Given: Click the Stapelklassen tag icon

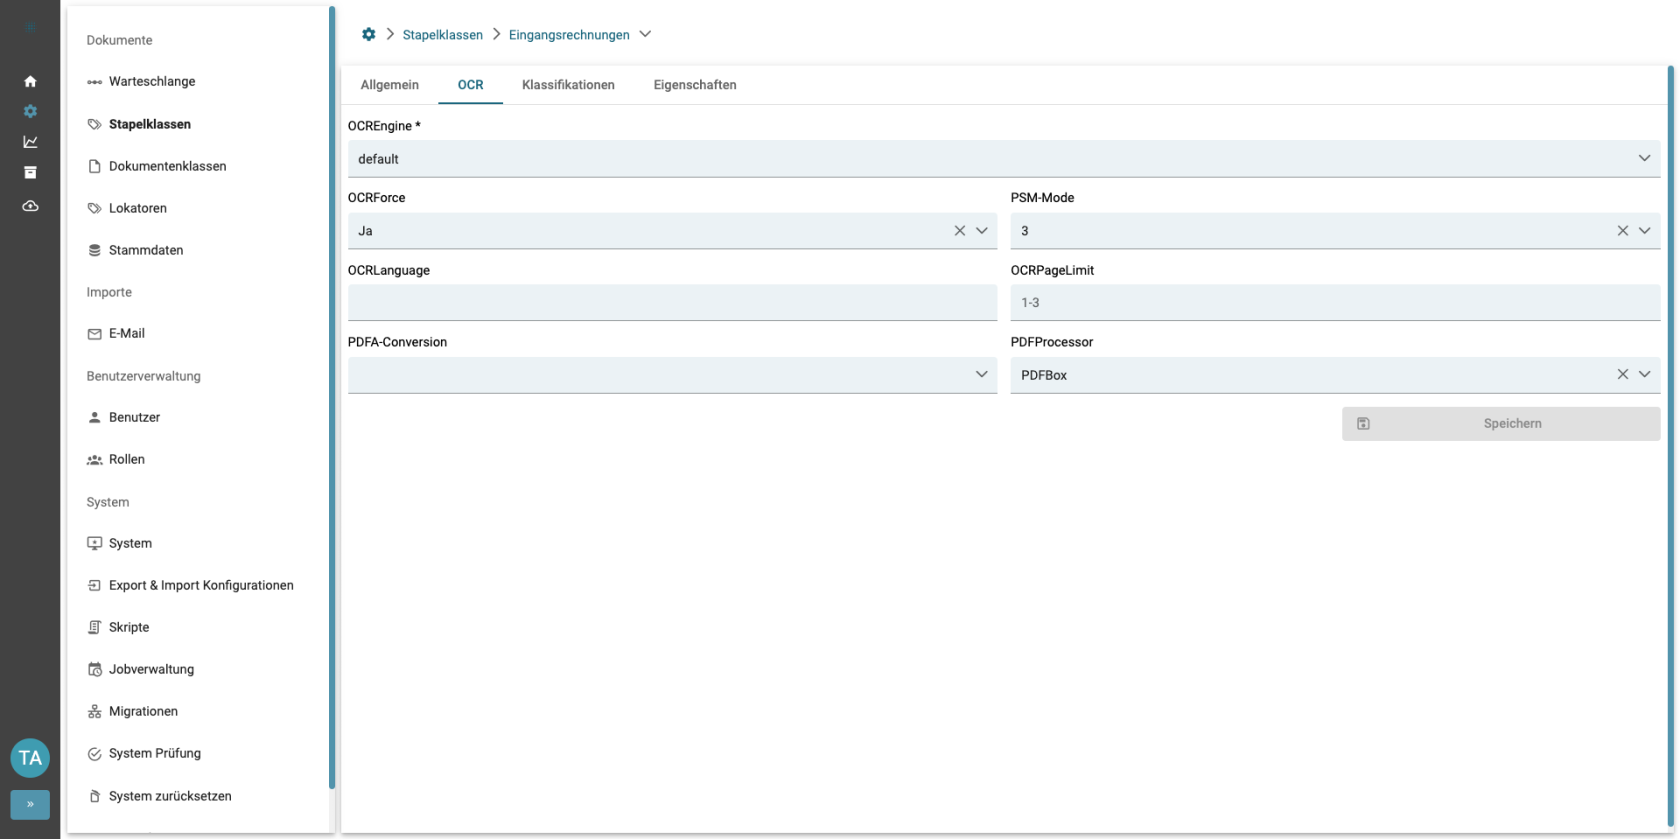Looking at the screenshot, I should pyautogui.click(x=94, y=124).
